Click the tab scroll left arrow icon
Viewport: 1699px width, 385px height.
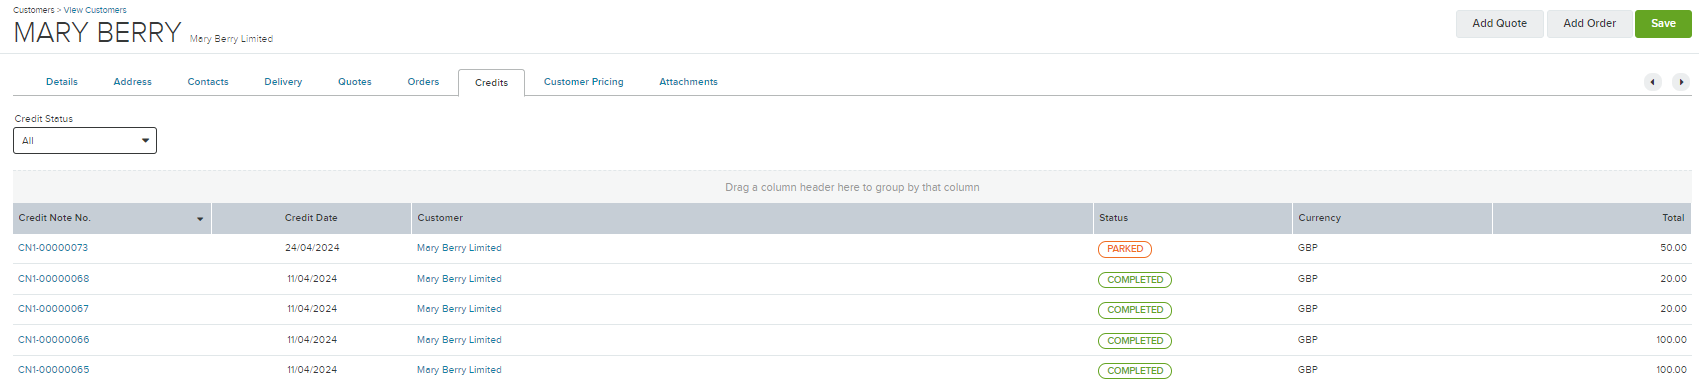1653,82
